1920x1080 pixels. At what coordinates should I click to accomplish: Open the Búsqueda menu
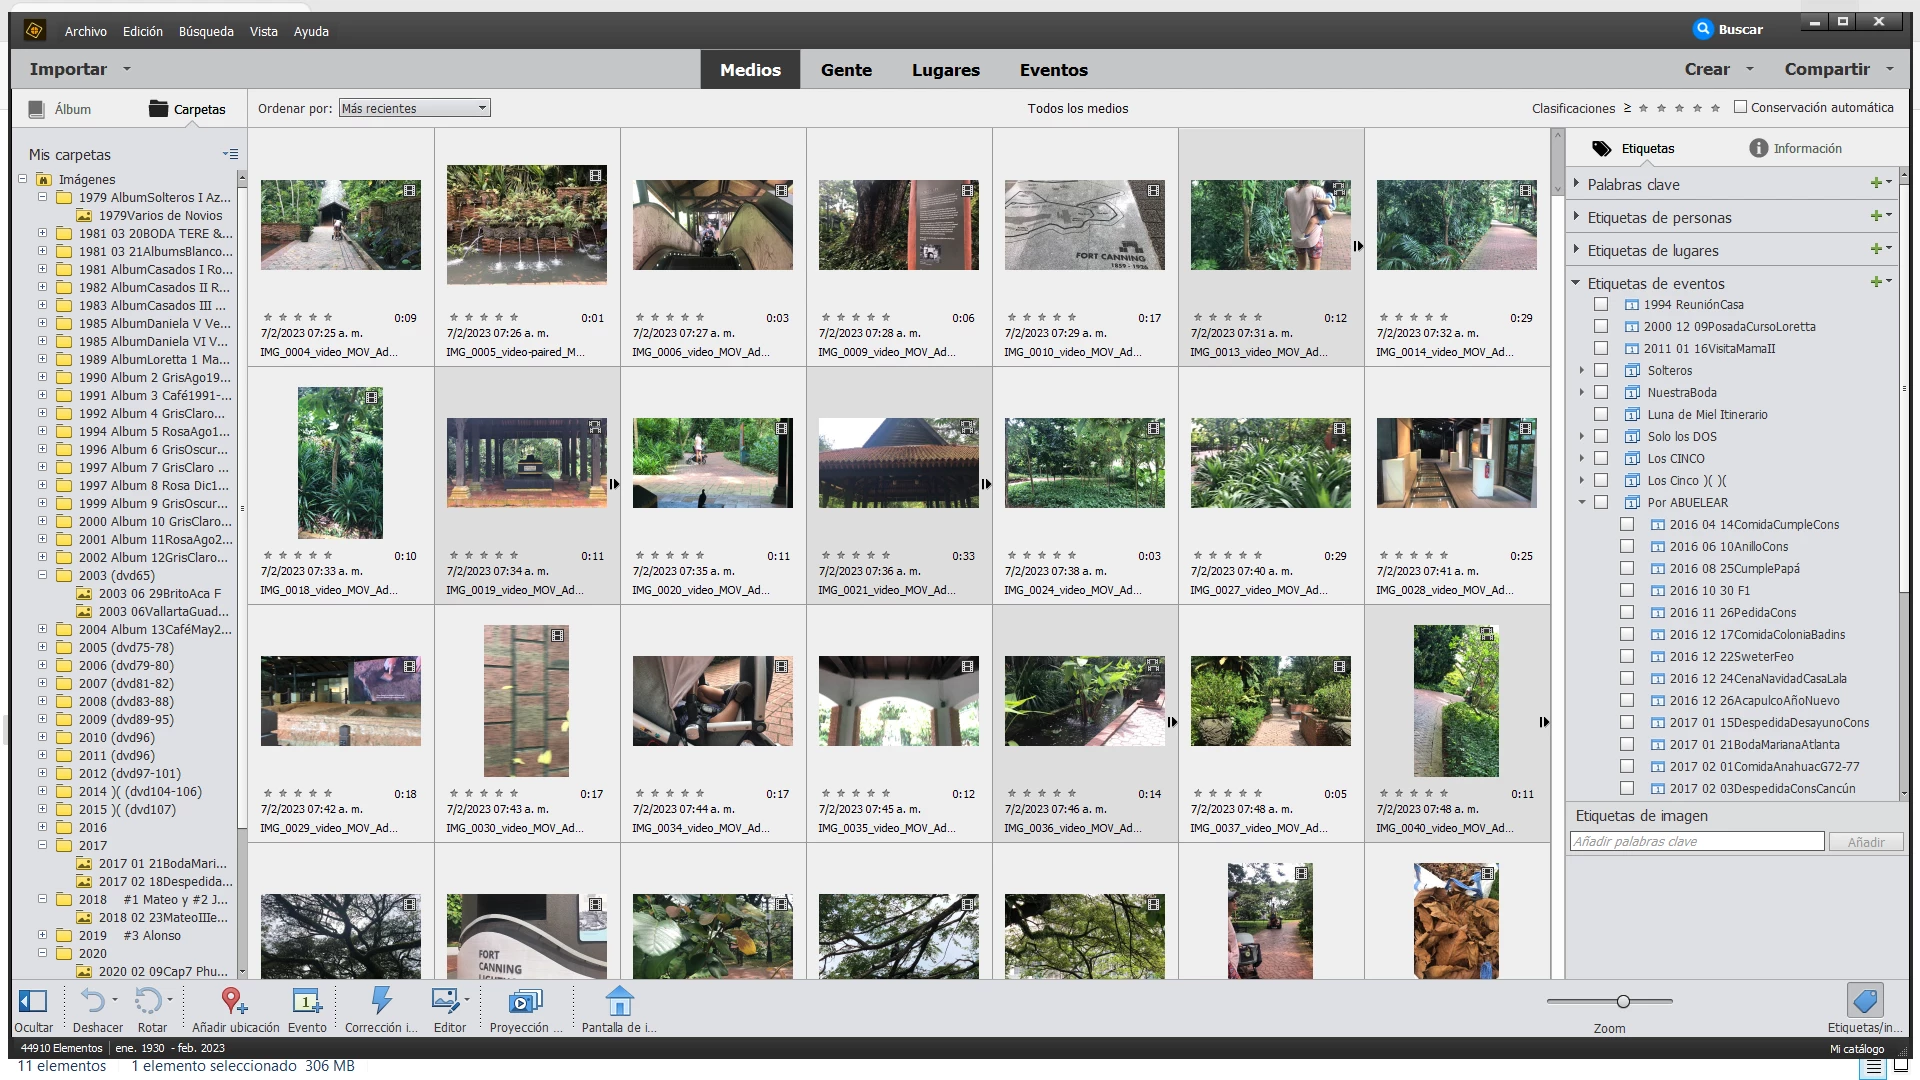pos(206,31)
